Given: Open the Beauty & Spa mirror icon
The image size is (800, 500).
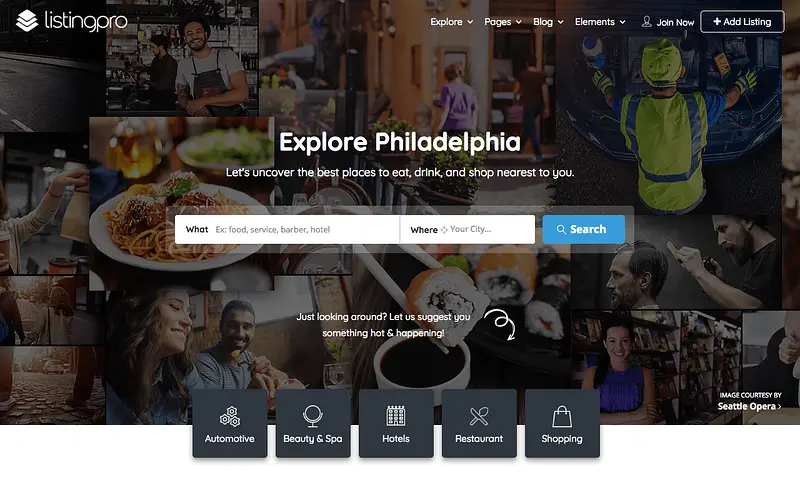Looking at the screenshot, I should pyautogui.click(x=312, y=416).
